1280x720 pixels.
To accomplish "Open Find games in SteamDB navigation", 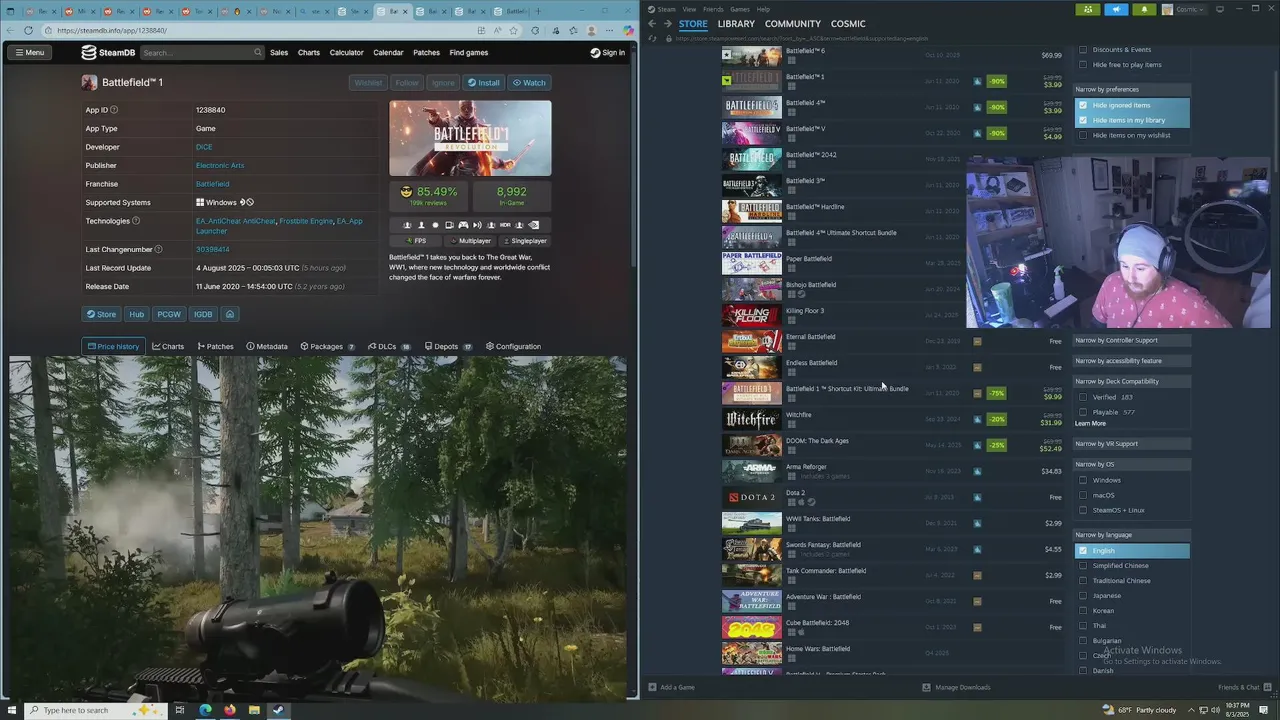I will pos(468,52).
